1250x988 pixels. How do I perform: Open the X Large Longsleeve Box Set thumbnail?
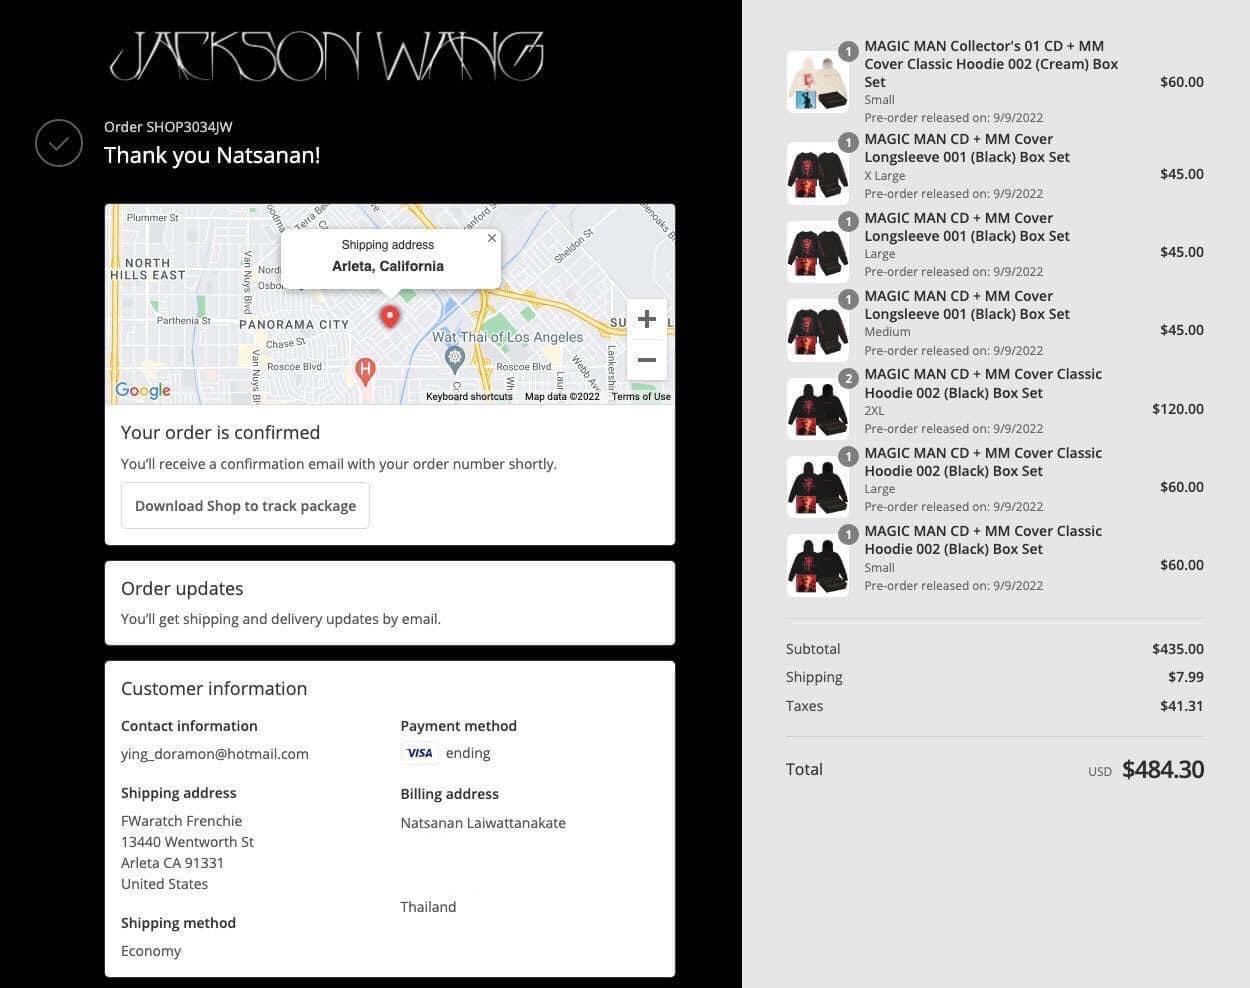818,173
